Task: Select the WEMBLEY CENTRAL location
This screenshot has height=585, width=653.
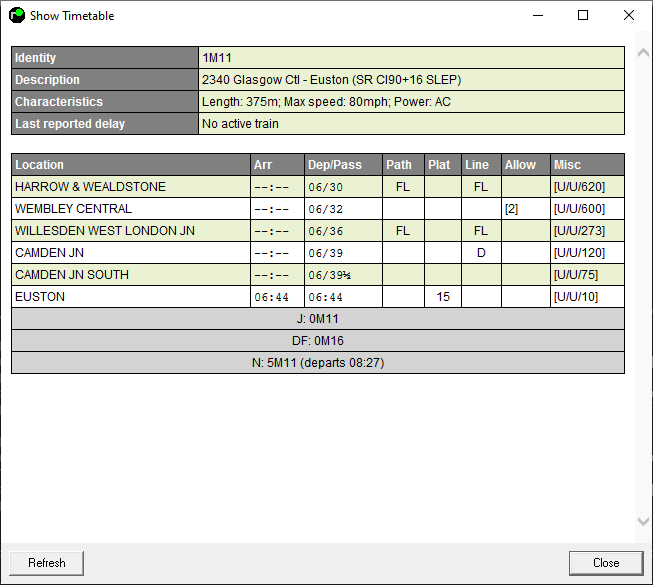Action: [131, 209]
